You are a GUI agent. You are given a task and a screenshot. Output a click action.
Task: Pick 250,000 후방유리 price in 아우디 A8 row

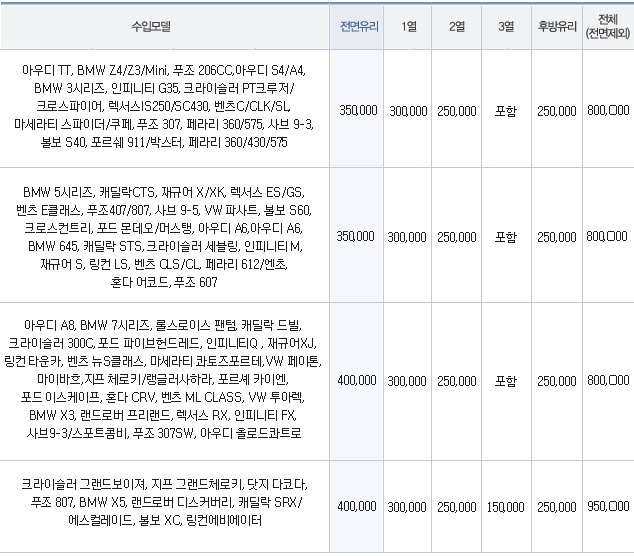pyautogui.click(x=557, y=381)
